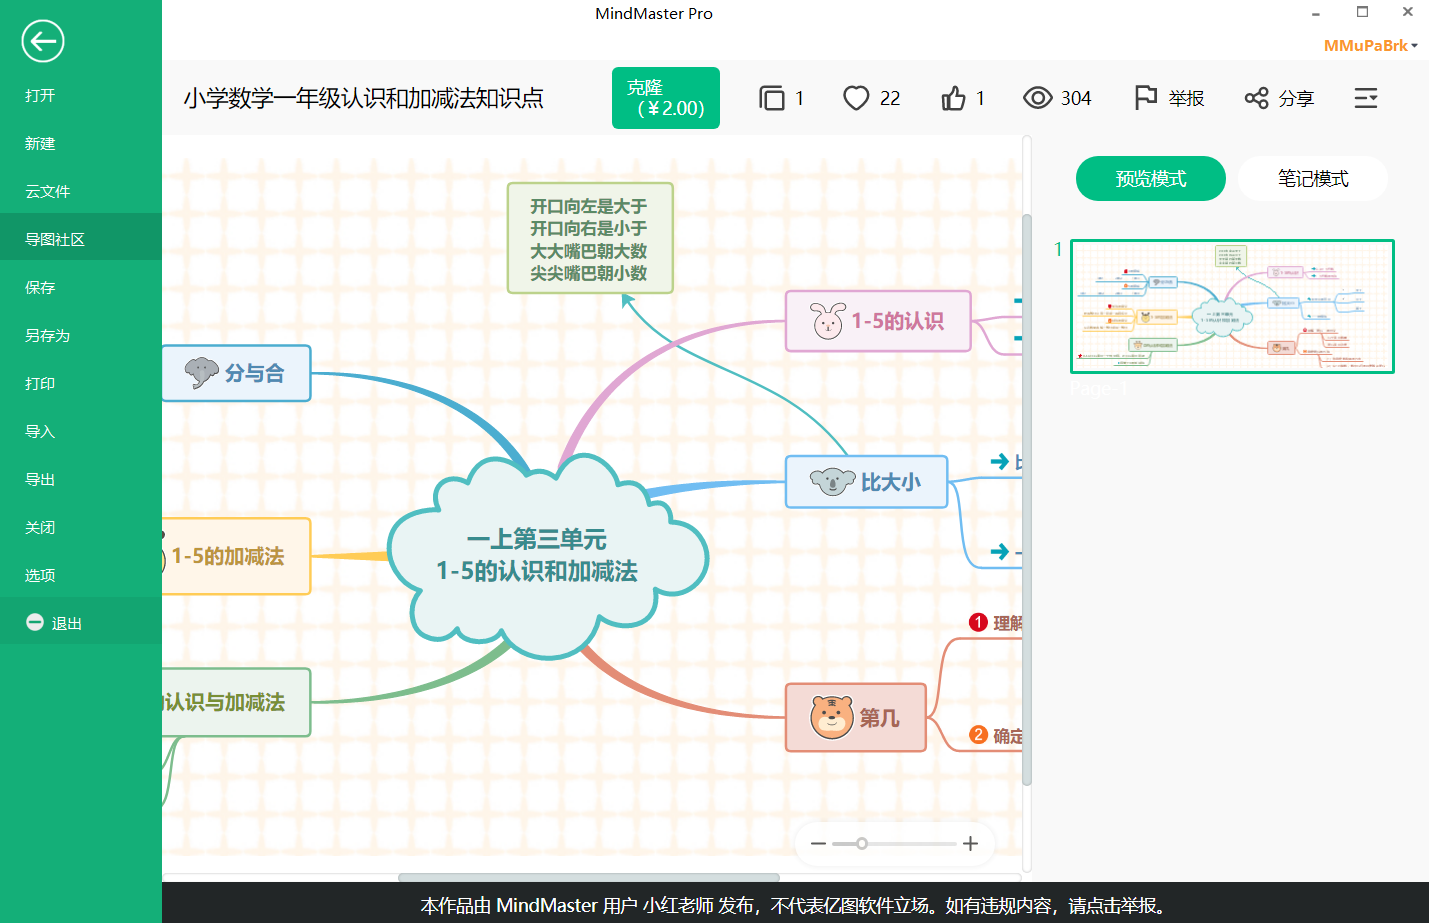This screenshot has height=923, width=1429.
Task: Click 退出 to exit
Action: point(66,624)
